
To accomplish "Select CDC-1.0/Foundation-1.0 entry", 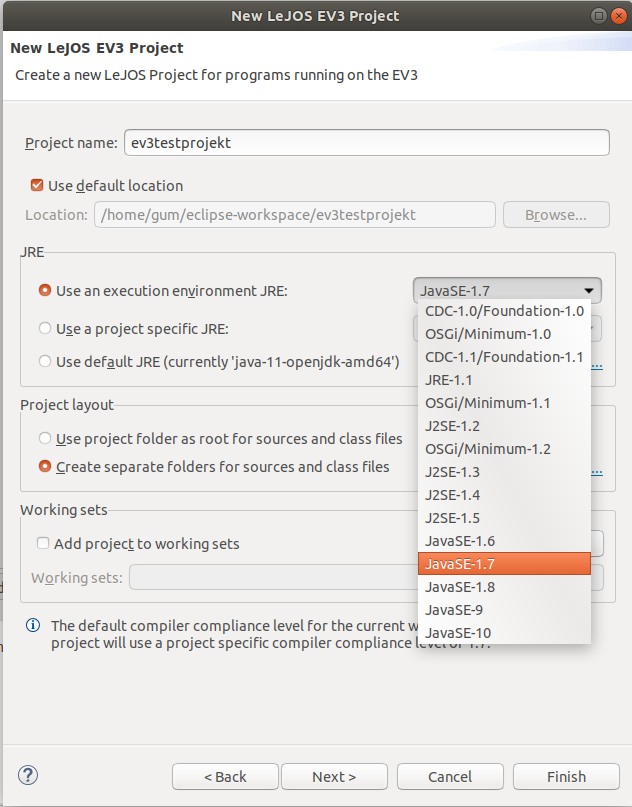I will pos(504,311).
